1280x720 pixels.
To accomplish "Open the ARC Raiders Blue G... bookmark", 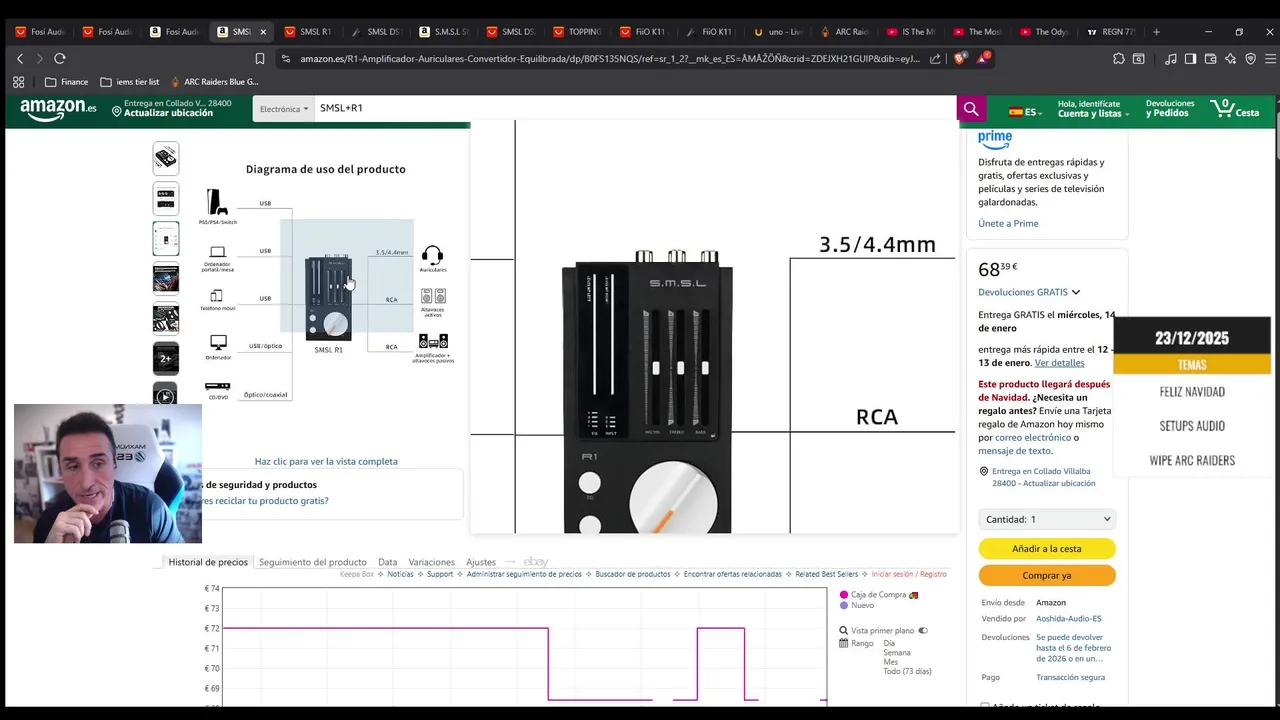I will 214,82.
